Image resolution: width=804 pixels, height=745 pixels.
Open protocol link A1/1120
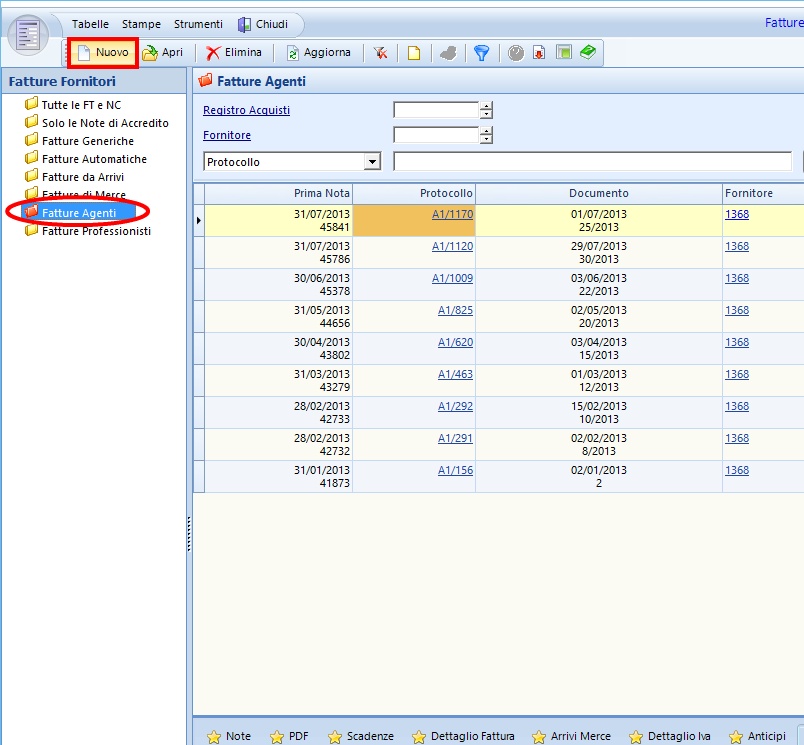[452, 246]
